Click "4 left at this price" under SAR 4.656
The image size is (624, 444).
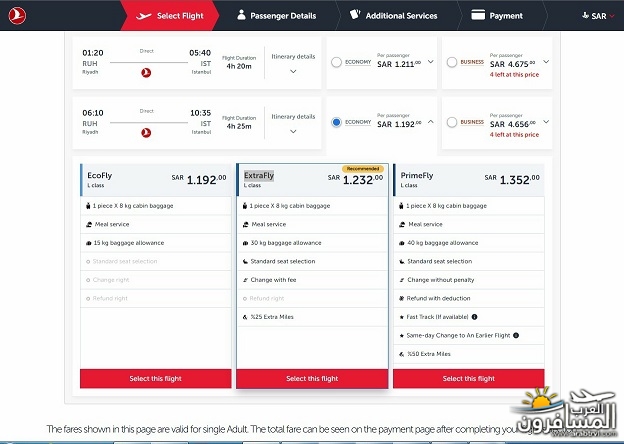click(x=514, y=135)
